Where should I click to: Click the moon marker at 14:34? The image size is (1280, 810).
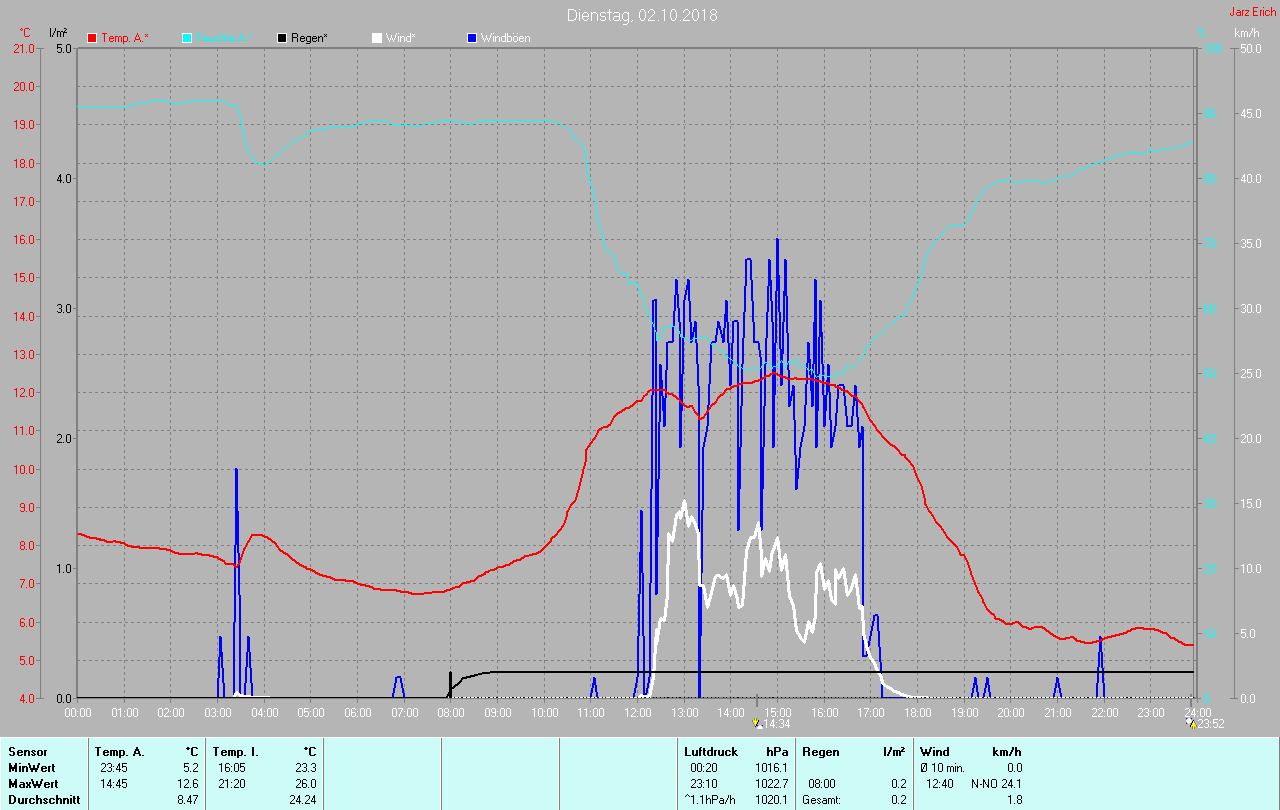click(757, 723)
